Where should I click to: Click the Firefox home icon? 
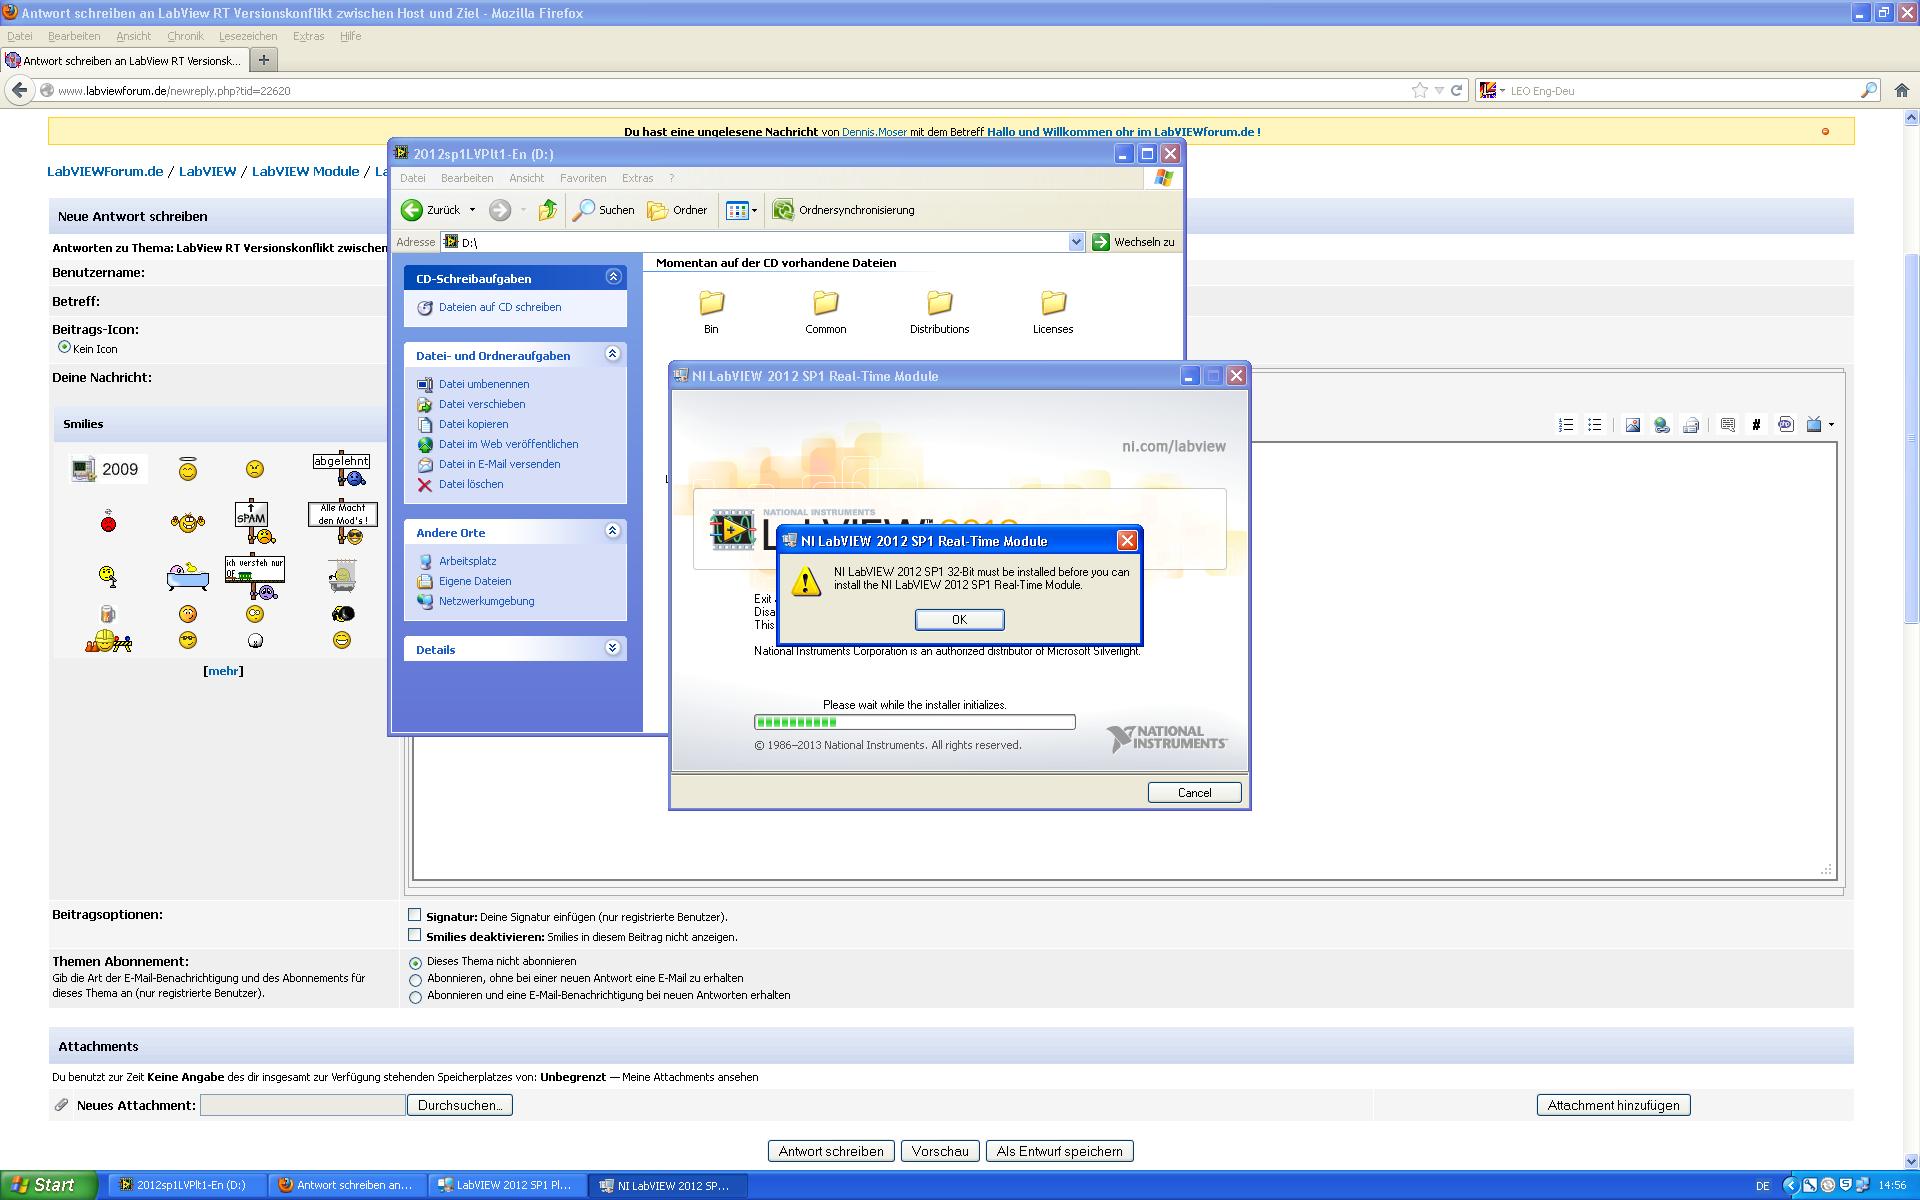pyautogui.click(x=1901, y=90)
